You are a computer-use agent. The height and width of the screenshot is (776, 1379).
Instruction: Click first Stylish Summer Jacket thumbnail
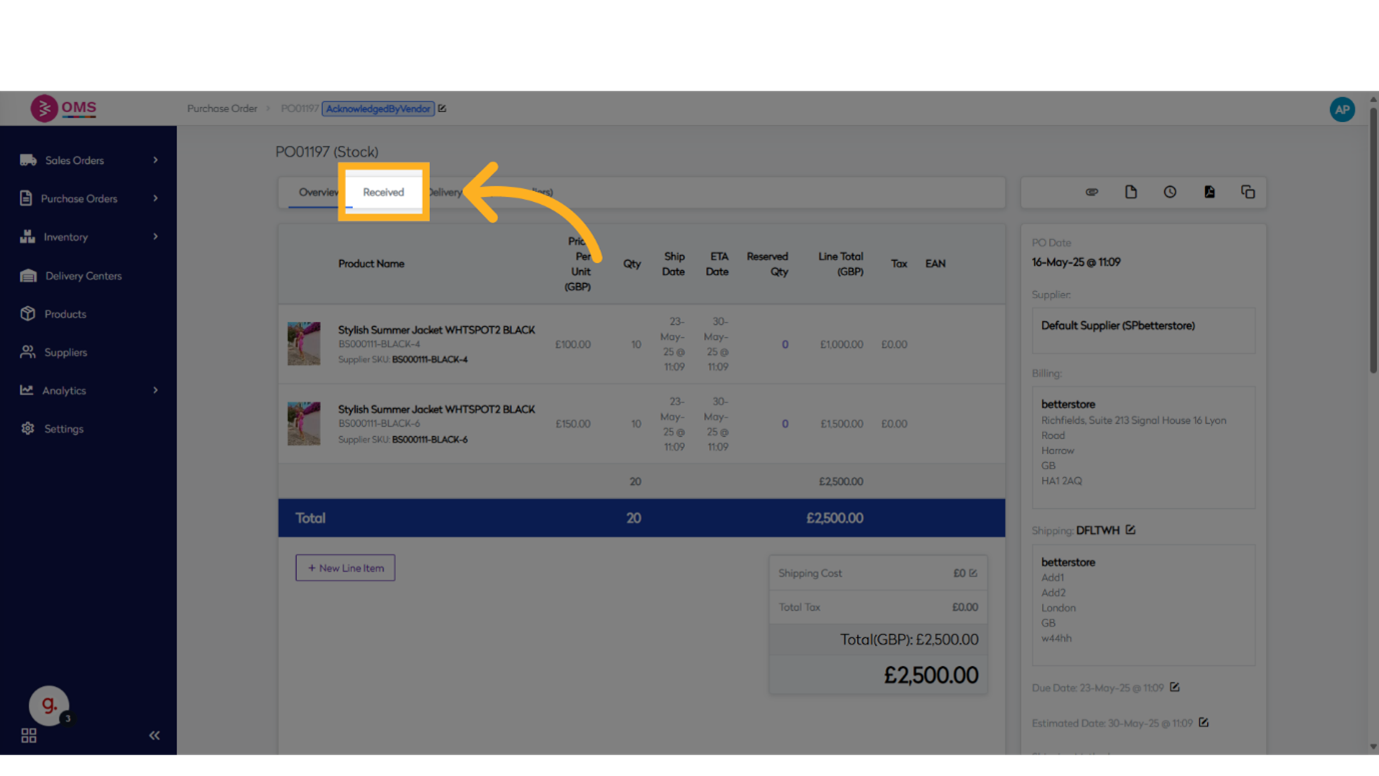tap(304, 344)
